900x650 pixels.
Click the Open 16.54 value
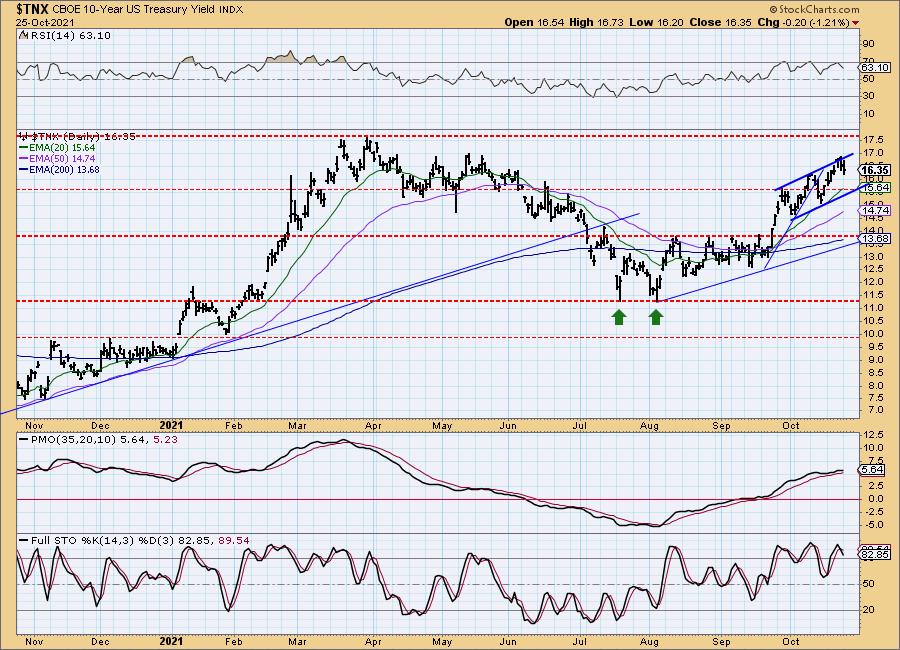(535, 22)
